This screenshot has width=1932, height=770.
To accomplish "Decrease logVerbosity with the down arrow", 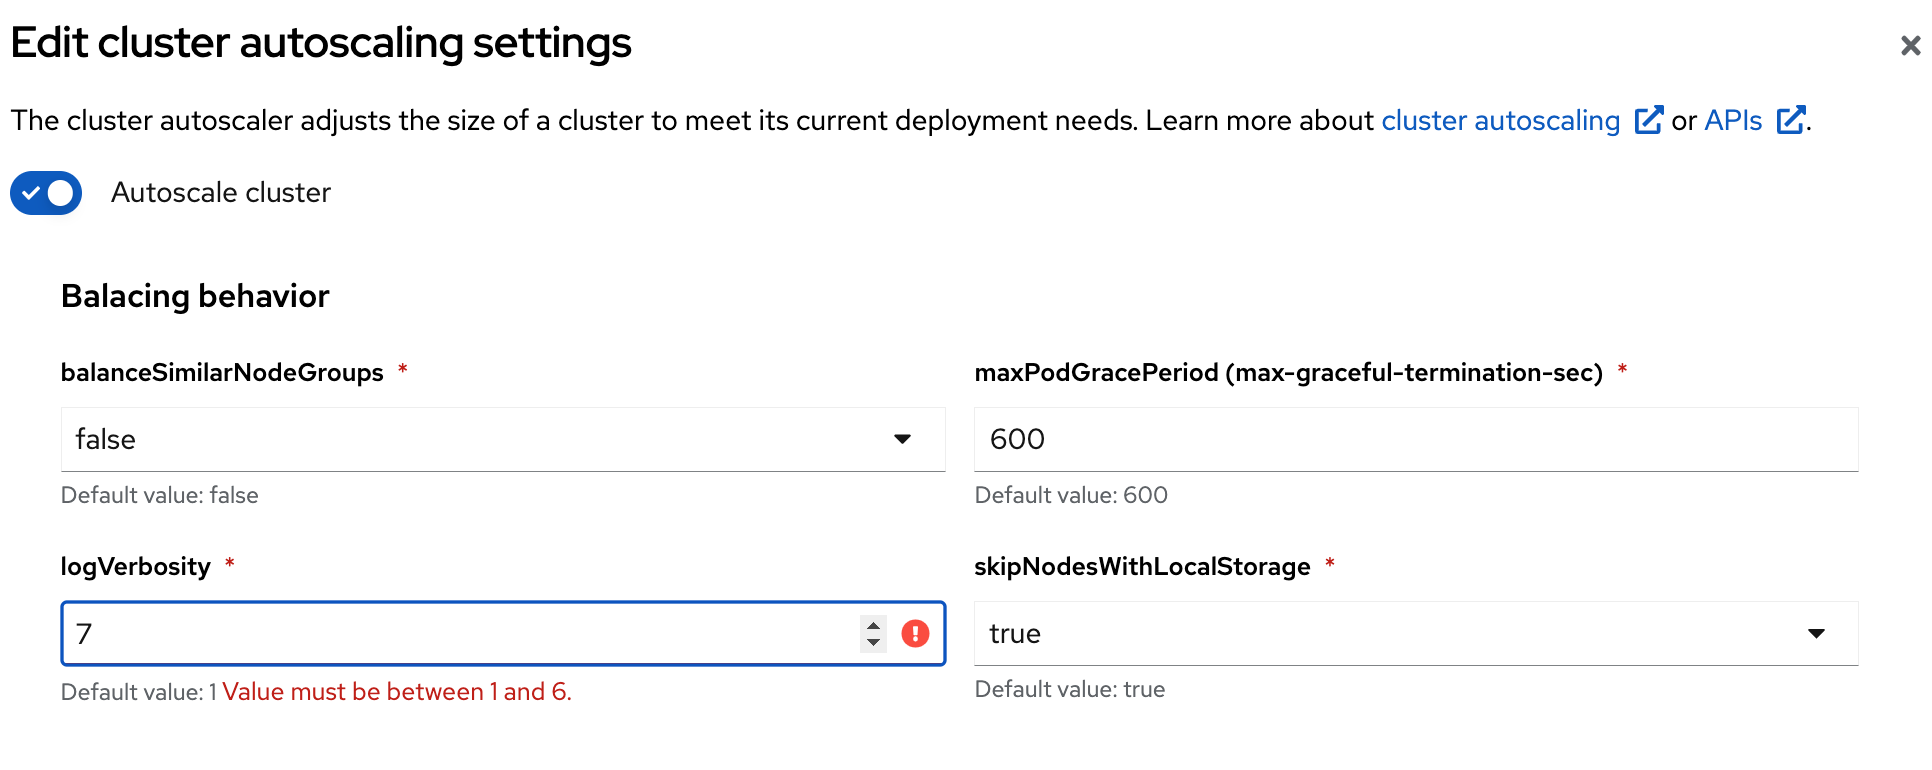I will click(873, 643).
